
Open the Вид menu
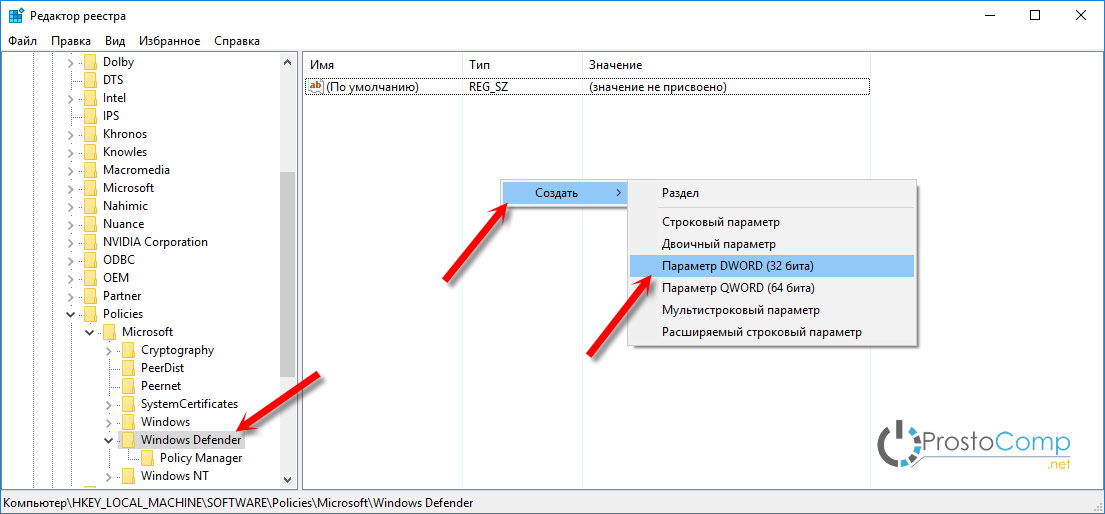(x=115, y=41)
